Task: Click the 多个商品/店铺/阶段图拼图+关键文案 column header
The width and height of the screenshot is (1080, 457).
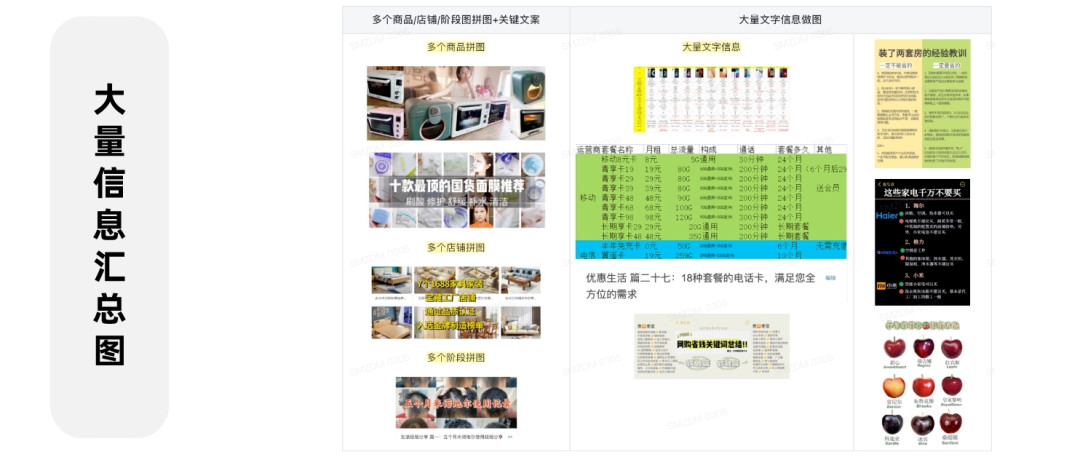Action: tap(456, 20)
